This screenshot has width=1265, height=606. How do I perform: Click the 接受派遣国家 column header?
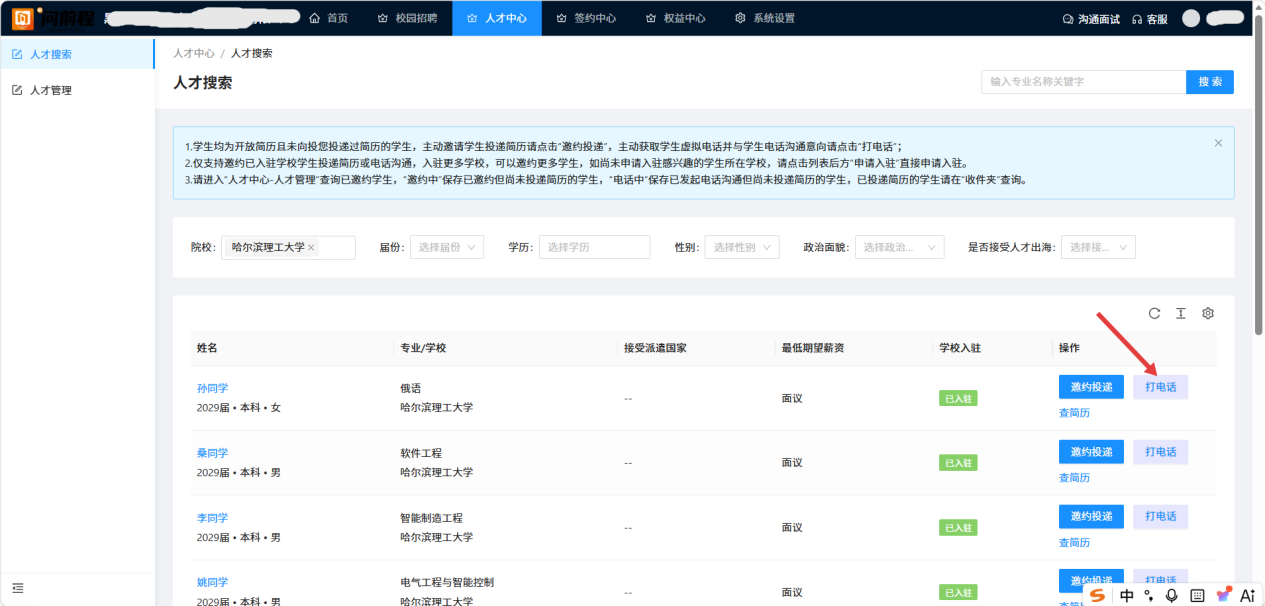click(x=654, y=348)
